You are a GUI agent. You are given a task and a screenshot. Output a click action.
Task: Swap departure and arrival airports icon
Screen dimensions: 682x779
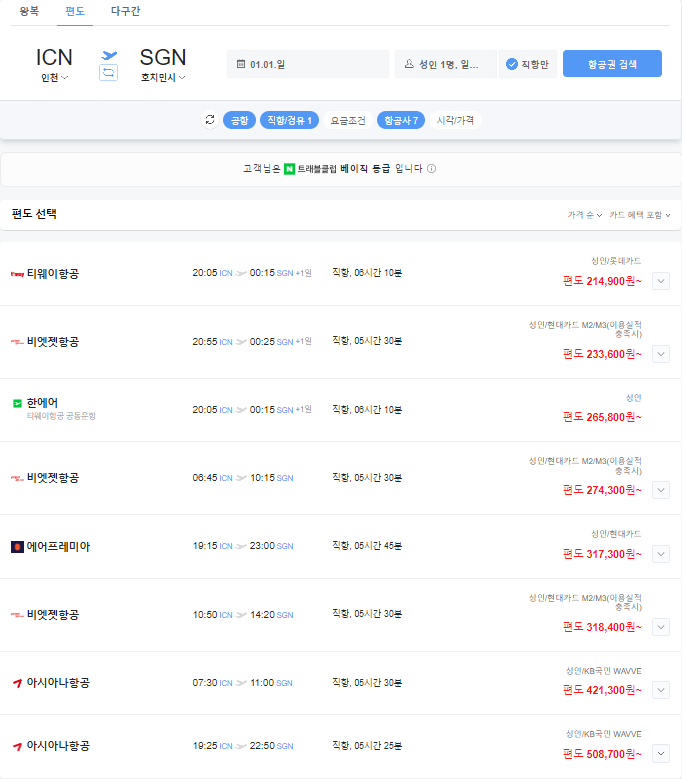point(108,73)
